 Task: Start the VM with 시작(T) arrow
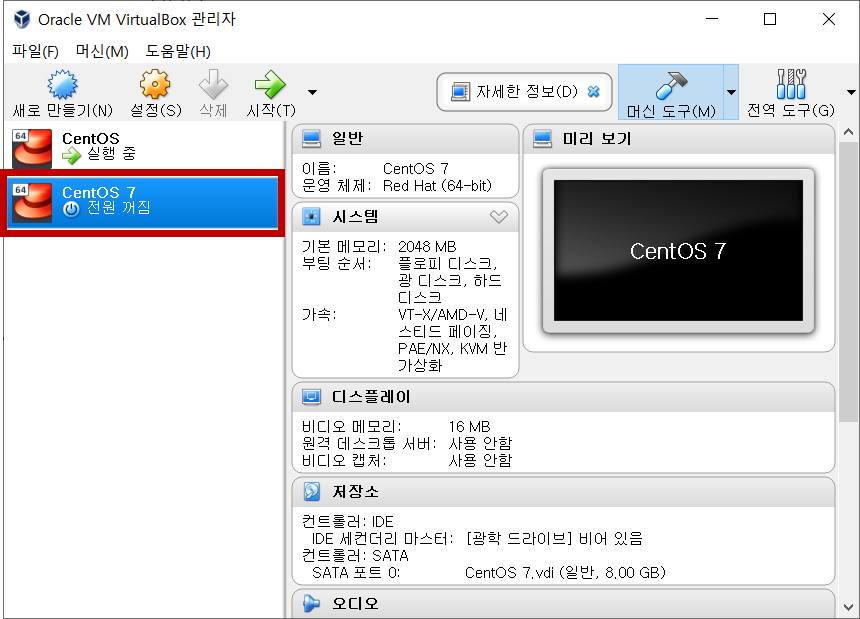[x=270, y=84]
